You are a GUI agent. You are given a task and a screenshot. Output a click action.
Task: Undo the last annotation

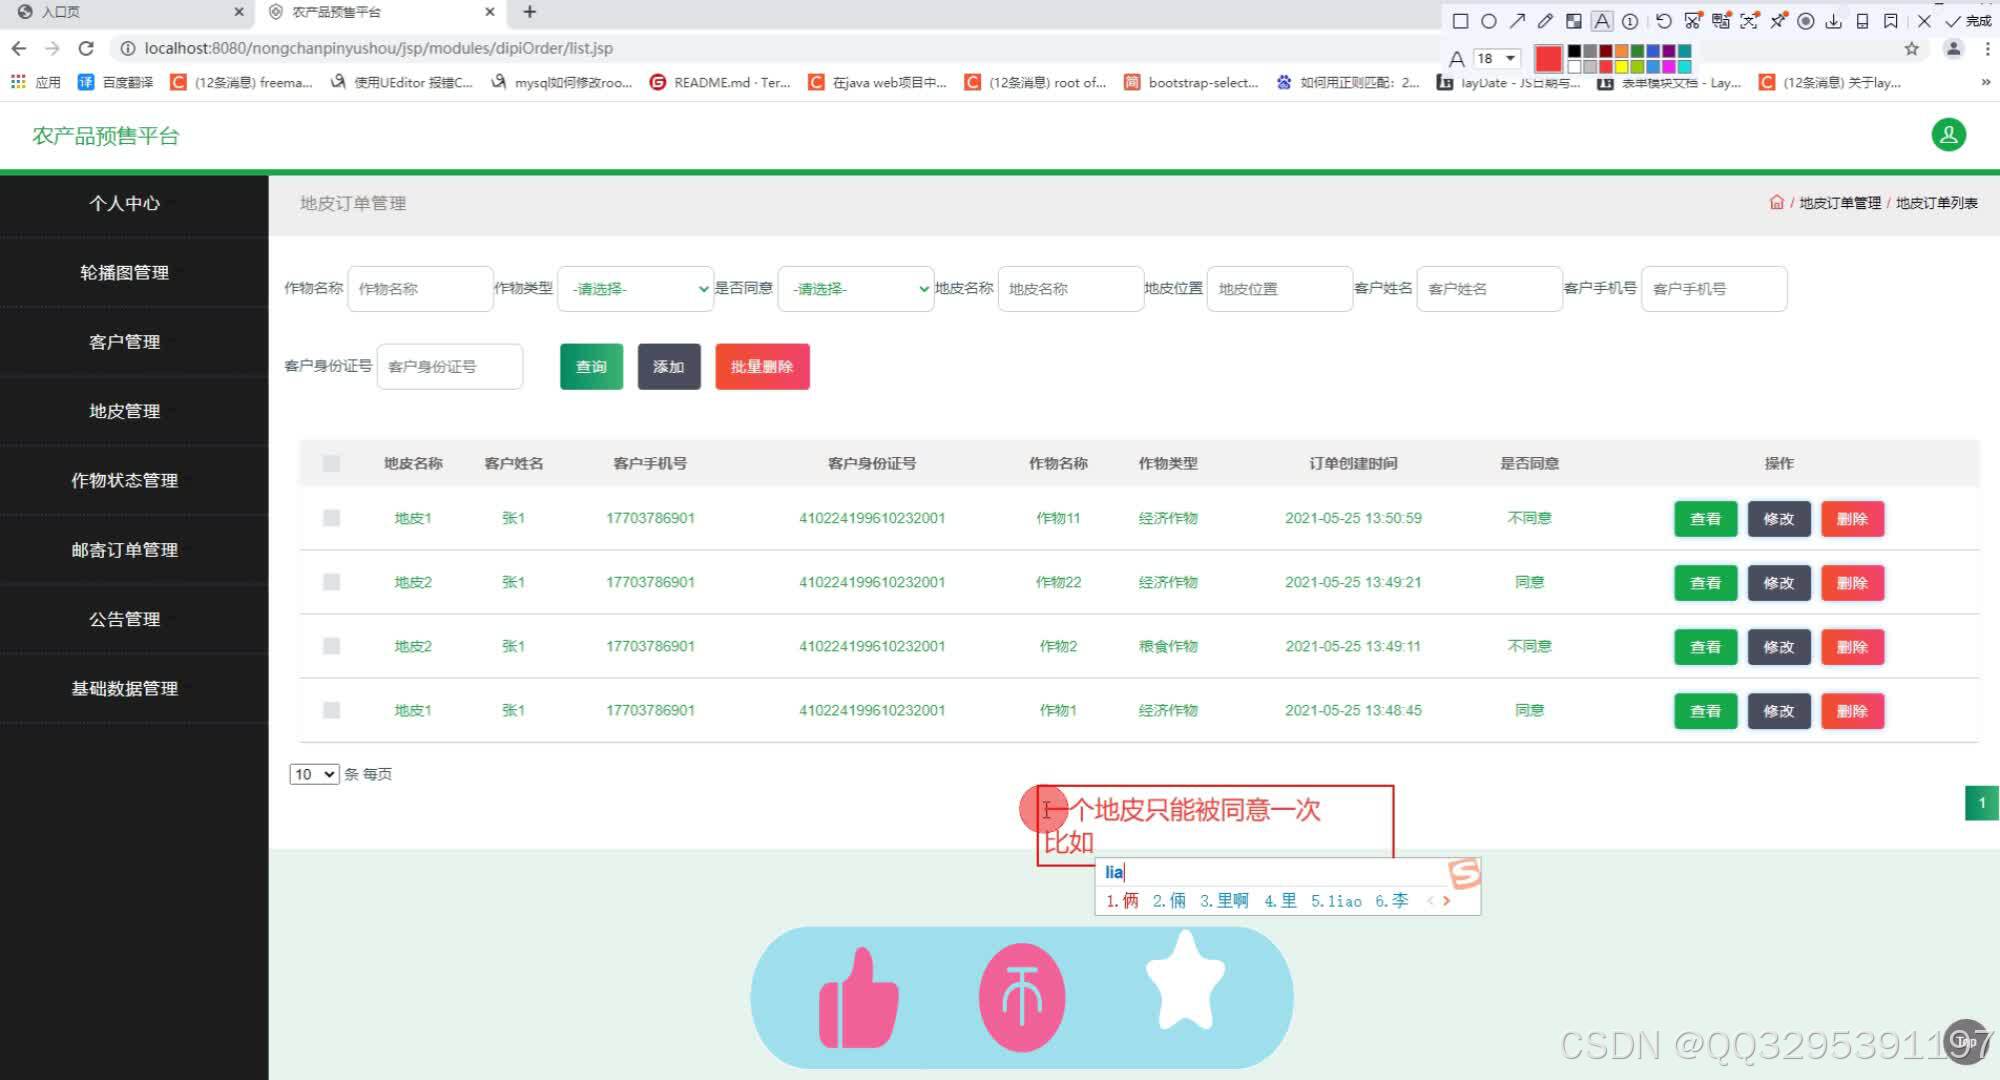tap(1664, 21)
